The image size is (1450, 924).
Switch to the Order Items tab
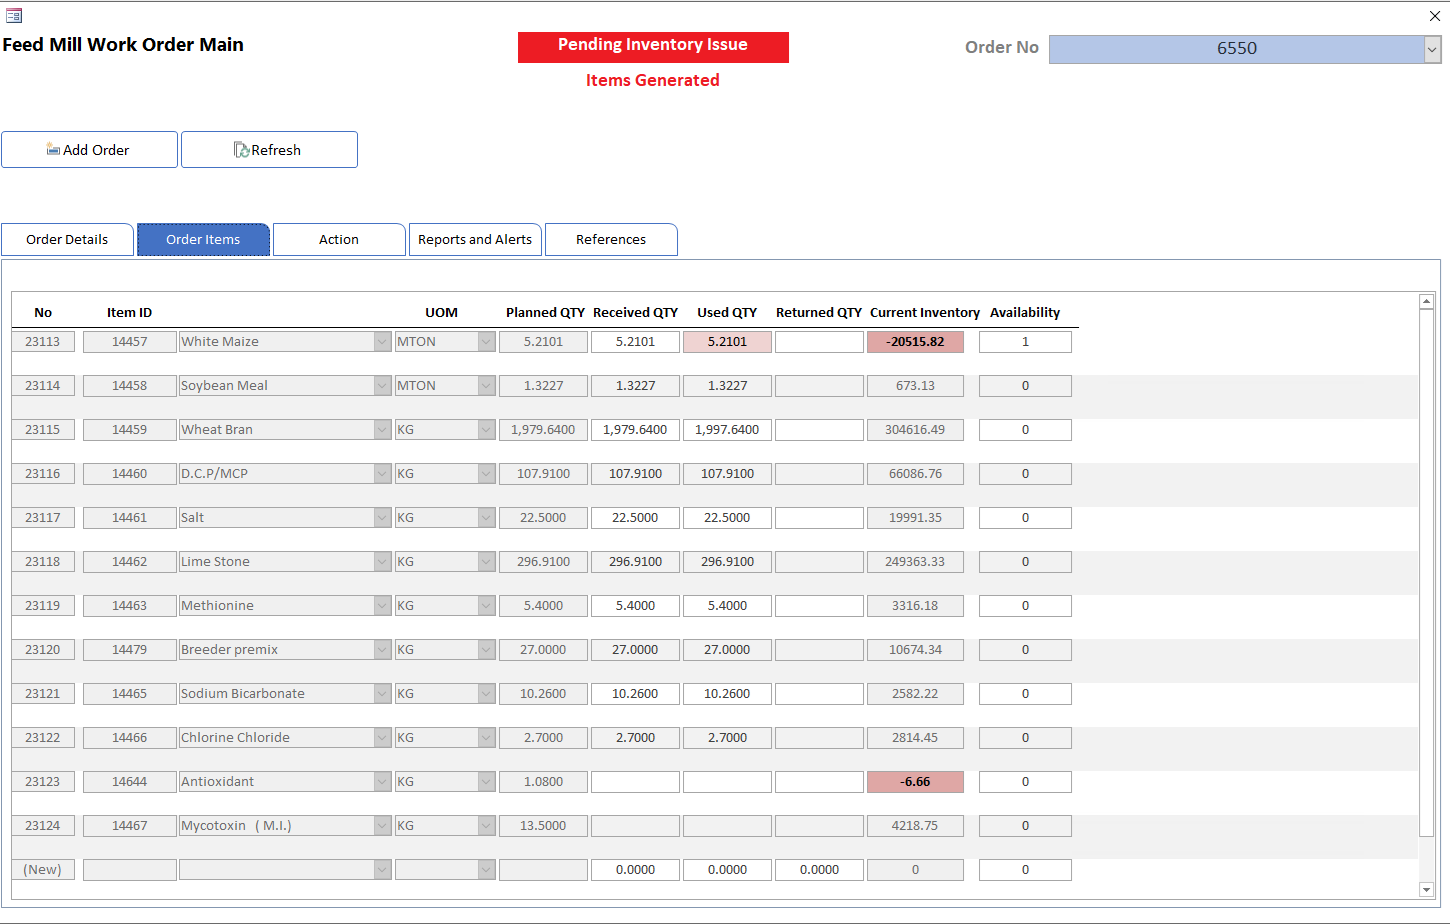click(203, 240)
